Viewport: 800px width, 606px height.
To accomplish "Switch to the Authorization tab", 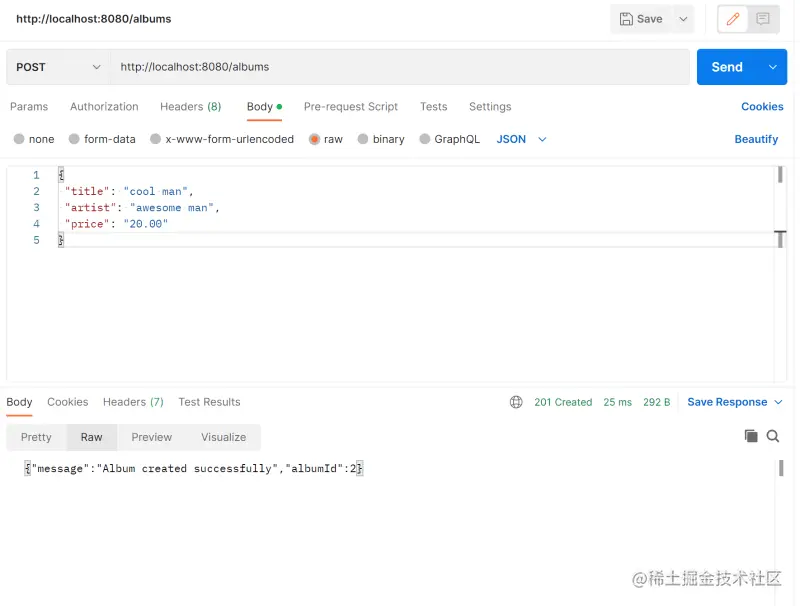I will tap(104, 107).
